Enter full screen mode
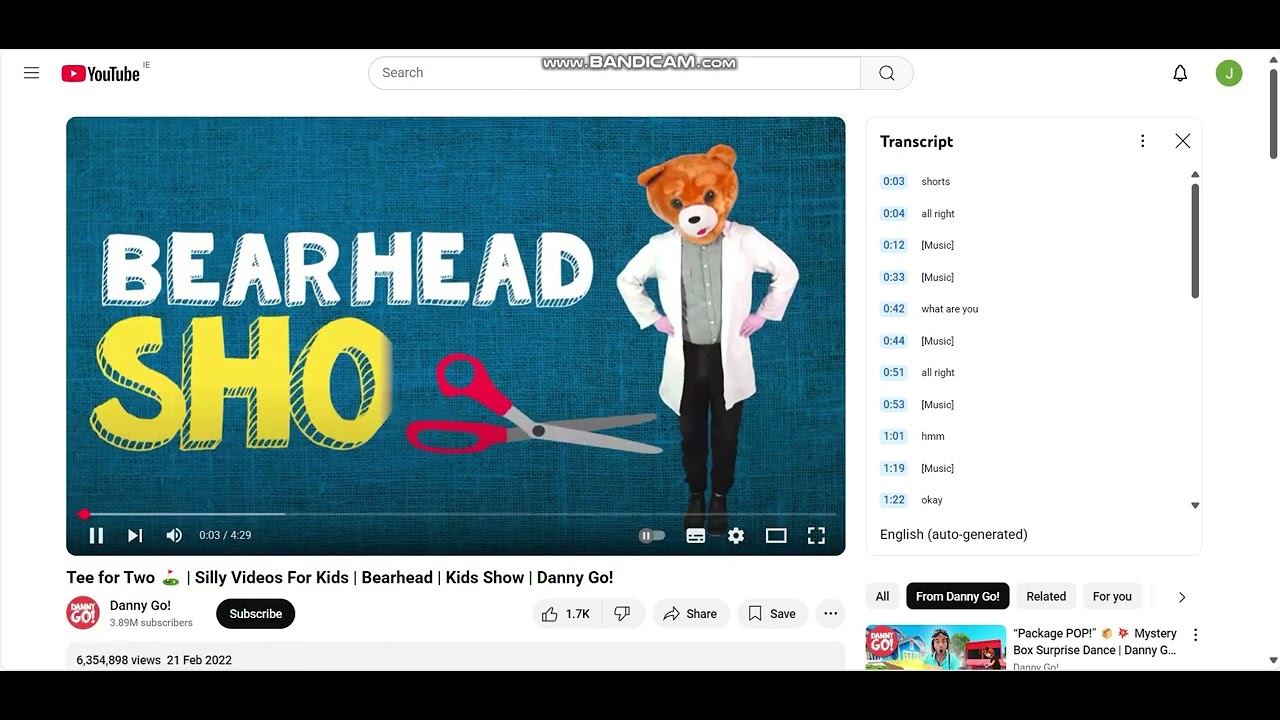The image size is (1280, 720). point(816,535)
